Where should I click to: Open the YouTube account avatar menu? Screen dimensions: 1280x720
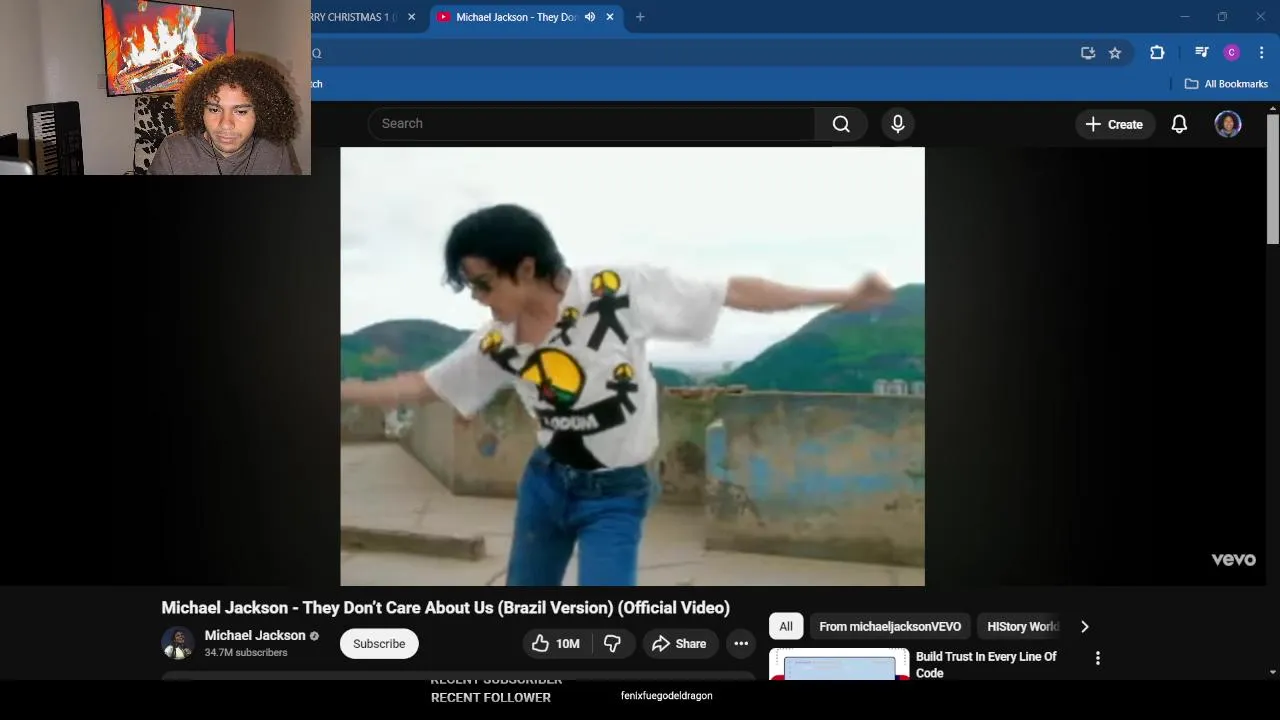tap(1228, 124)
